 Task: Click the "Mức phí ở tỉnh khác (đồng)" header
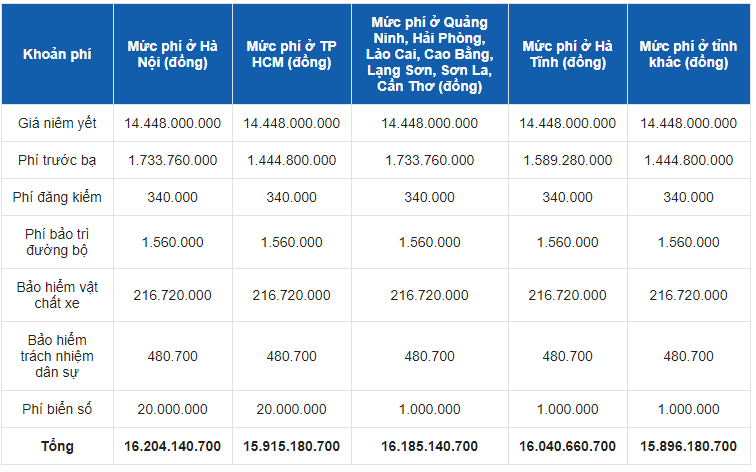pyautogui.click(x=688, y=54)
